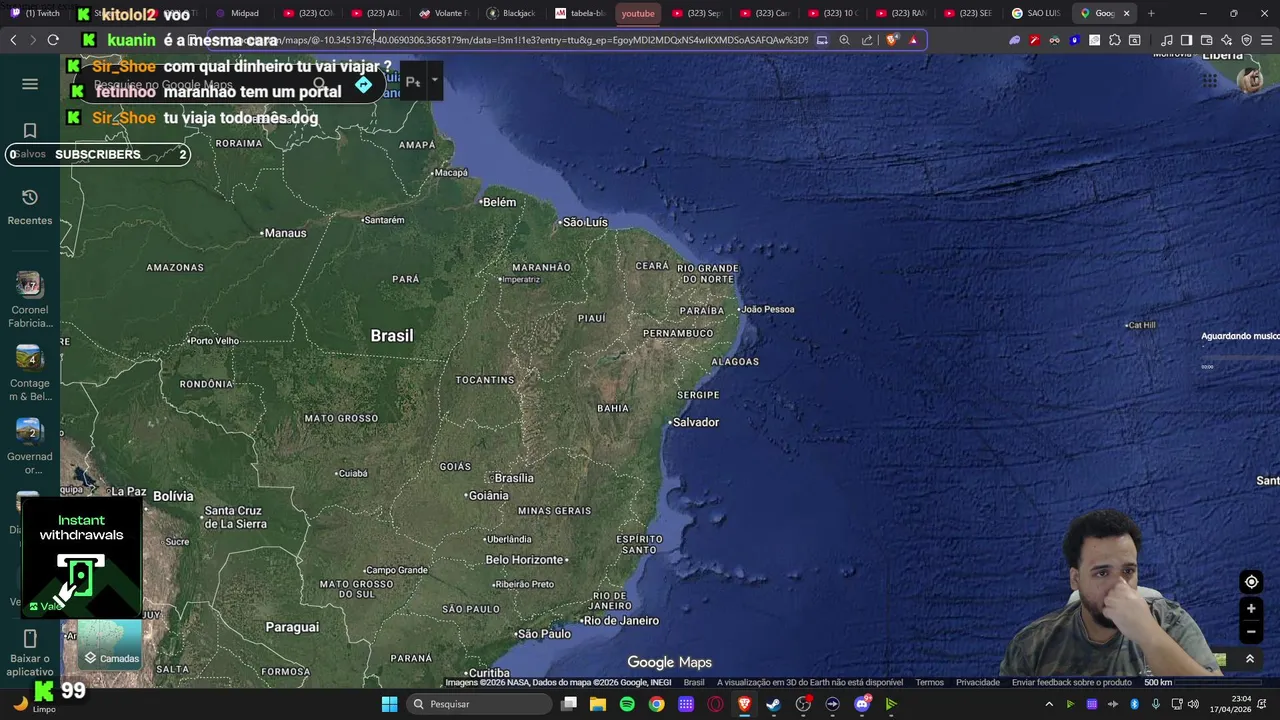Open Spotify from the taskbar
The width and height of the screenshot is (1280, 720).
pyautogui.click(x=627, y=704)
